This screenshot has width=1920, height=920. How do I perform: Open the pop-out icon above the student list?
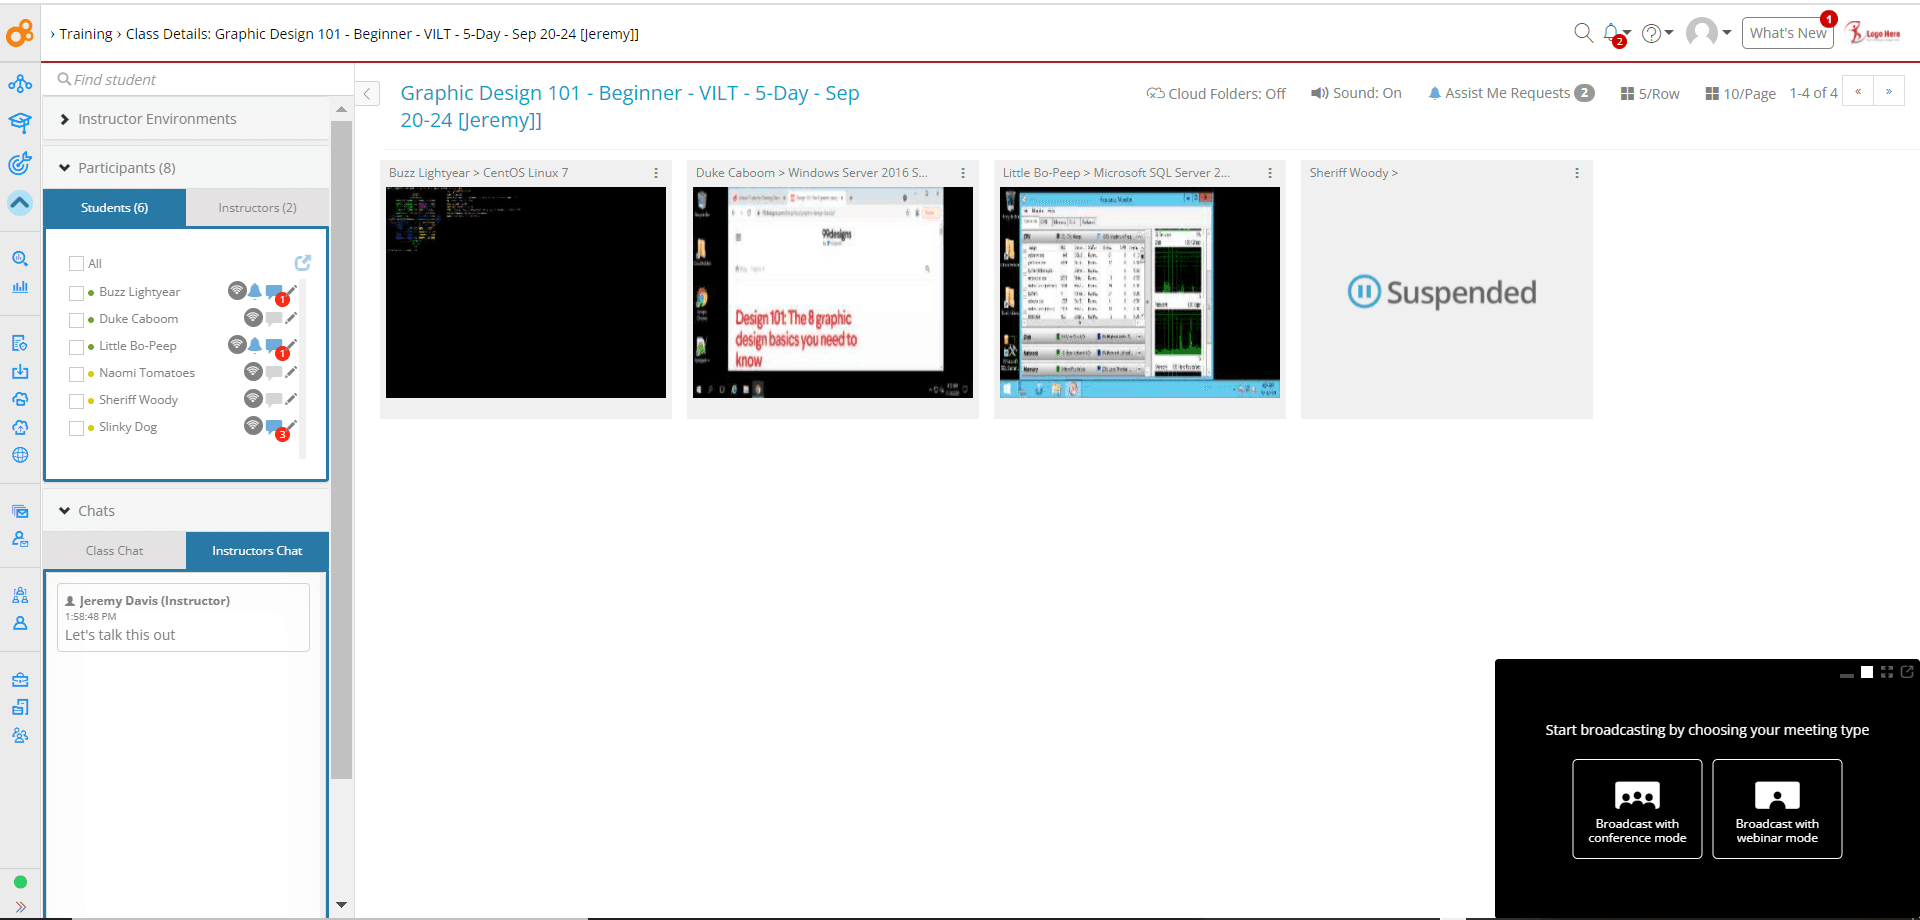tap(304, 263)
